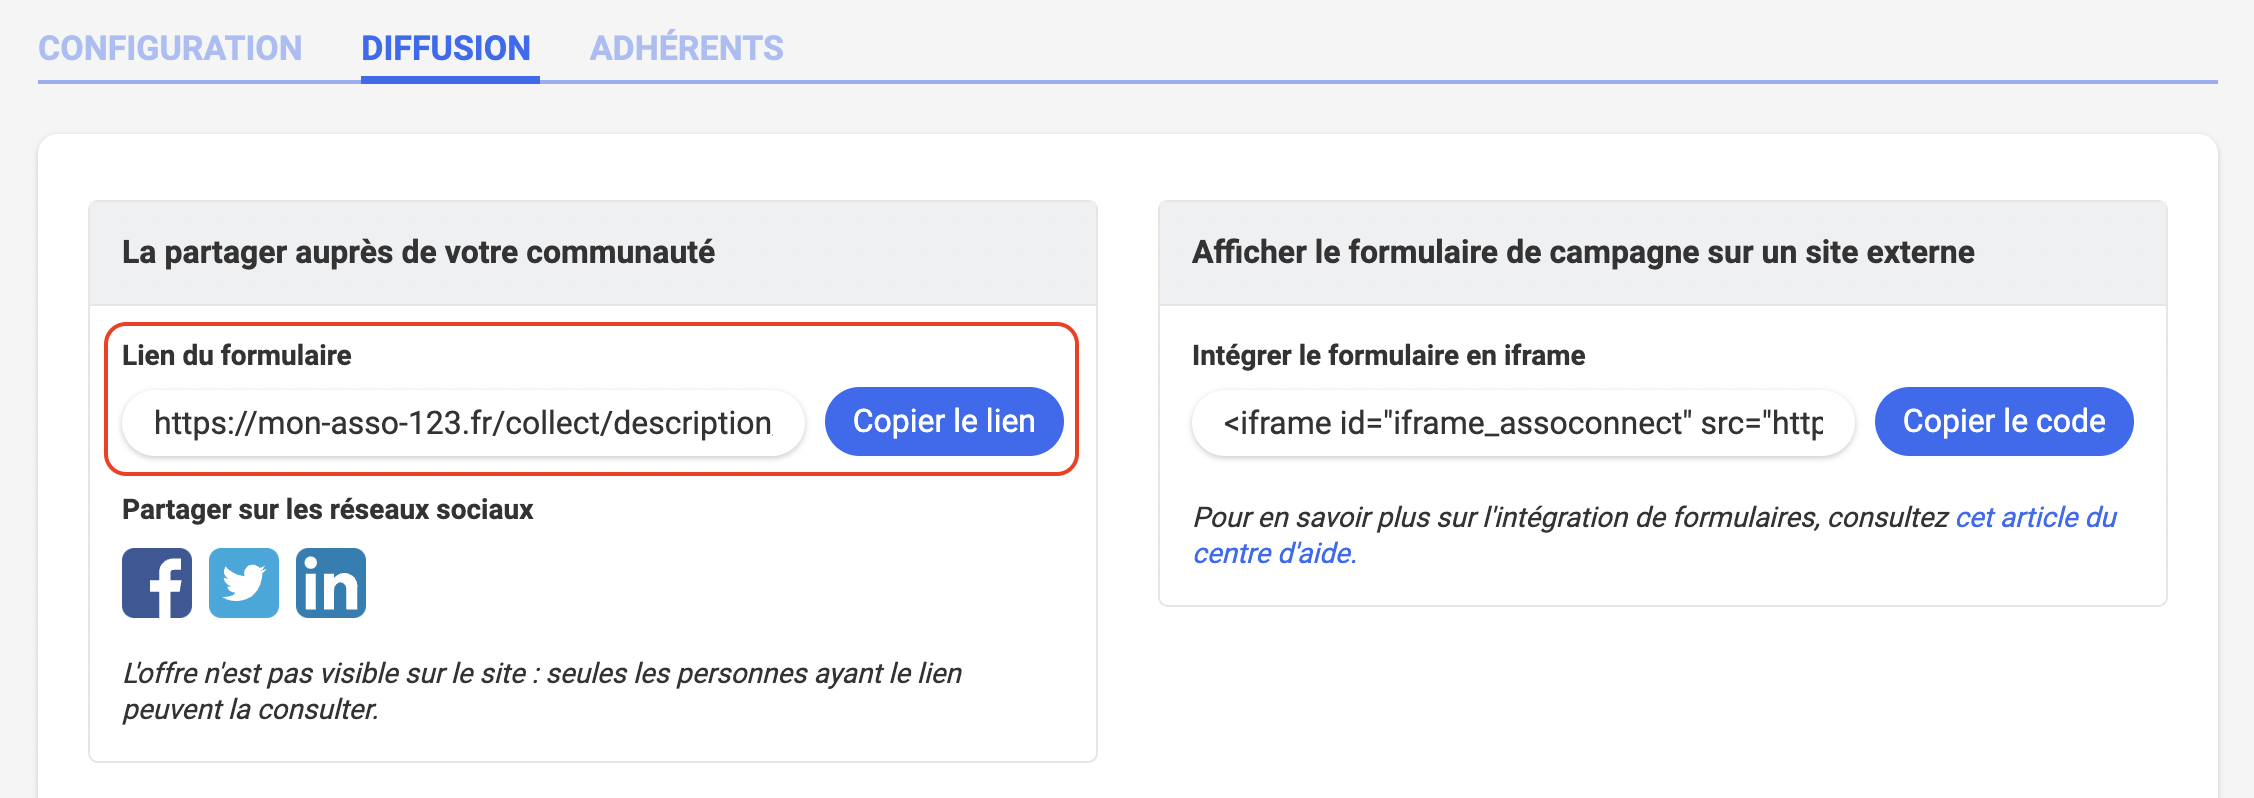Image resolution: width=2254 pixels, height=798 pixels.
Task: Select the https://mon-asso-123.fr link text
Action: tap(463, 421)
